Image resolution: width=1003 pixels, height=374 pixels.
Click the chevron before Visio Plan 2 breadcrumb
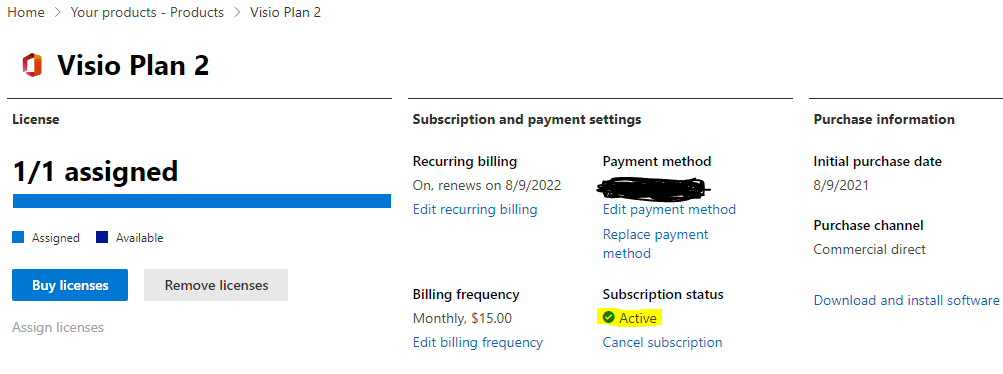[x=237, y=12]
